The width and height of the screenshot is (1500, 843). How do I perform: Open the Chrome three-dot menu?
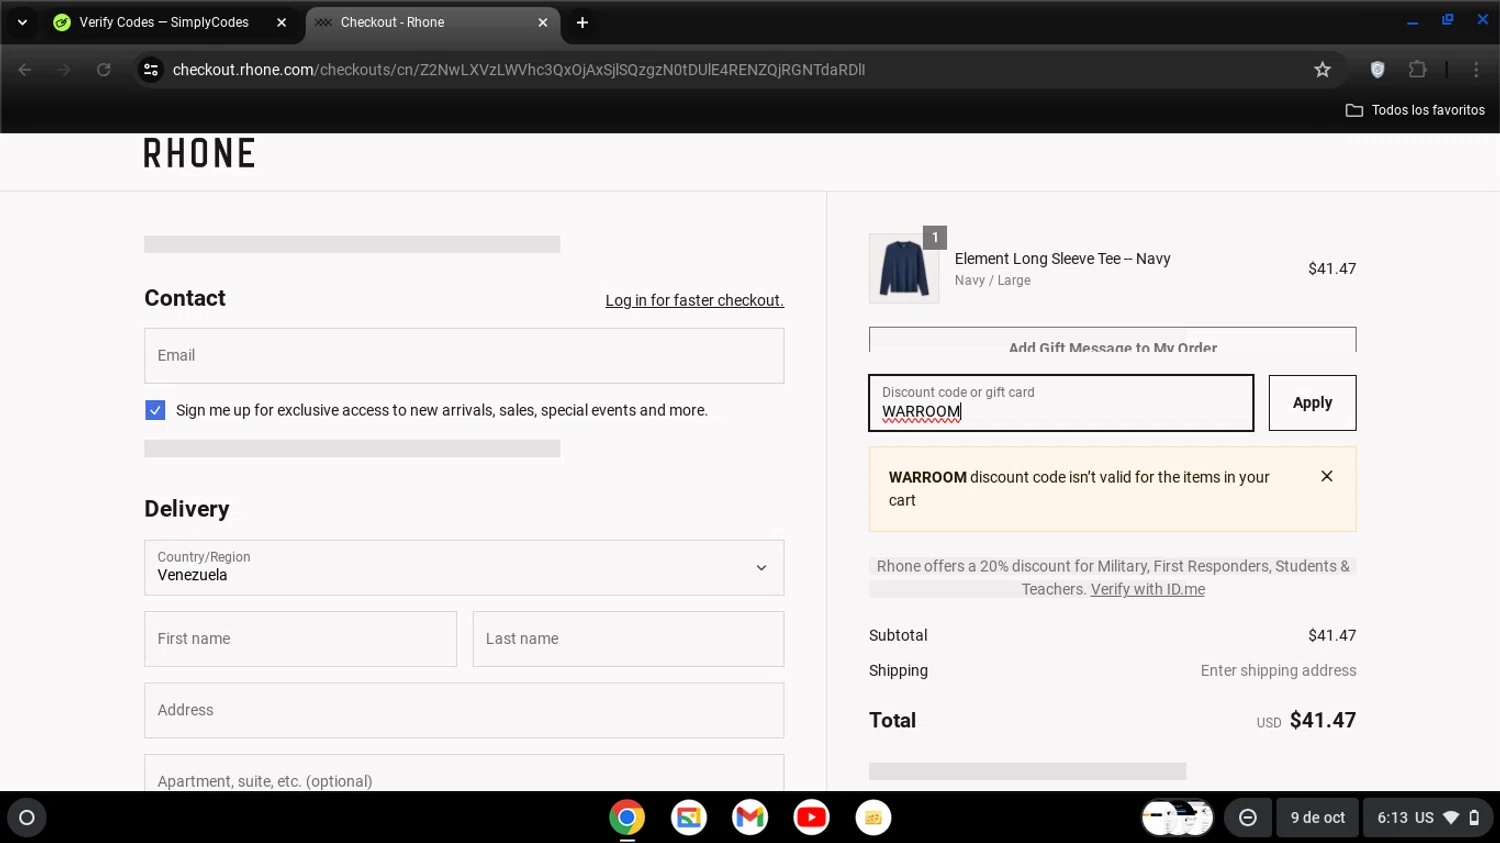1476,70
